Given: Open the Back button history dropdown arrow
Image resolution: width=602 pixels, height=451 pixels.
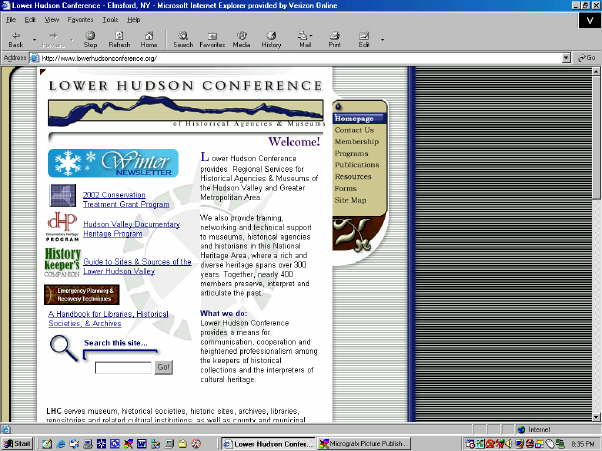Looking at the screenshot, I should coord(35,40).
